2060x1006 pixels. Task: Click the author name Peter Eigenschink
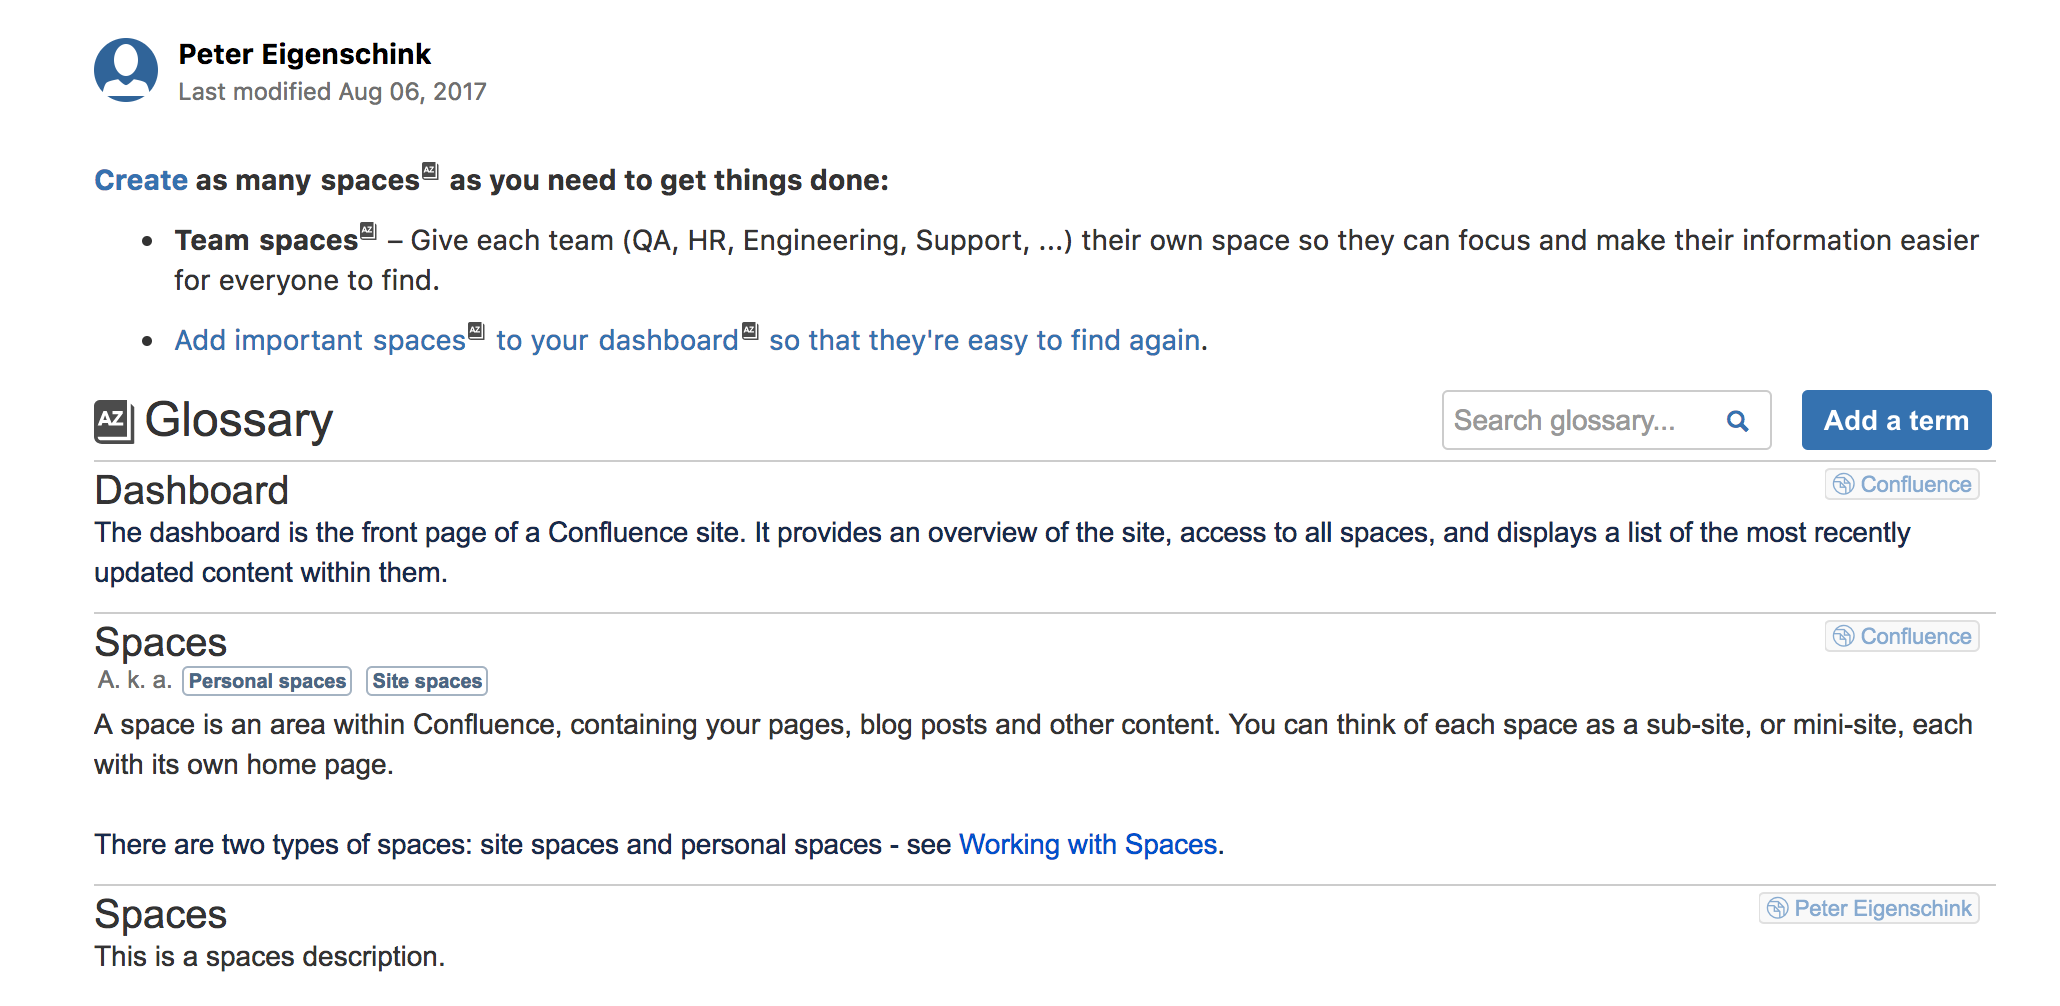tap(304, 54)
